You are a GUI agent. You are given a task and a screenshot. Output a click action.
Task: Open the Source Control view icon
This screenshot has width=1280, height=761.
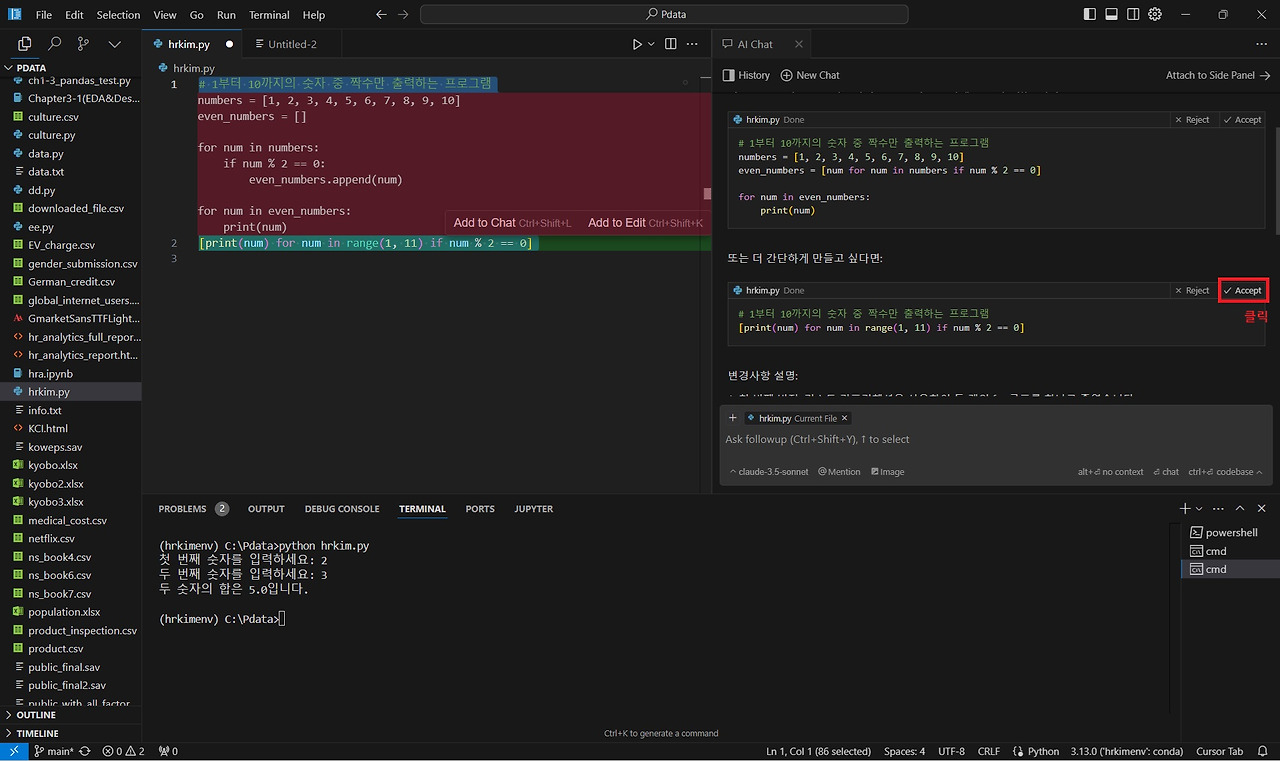(84, 44)
